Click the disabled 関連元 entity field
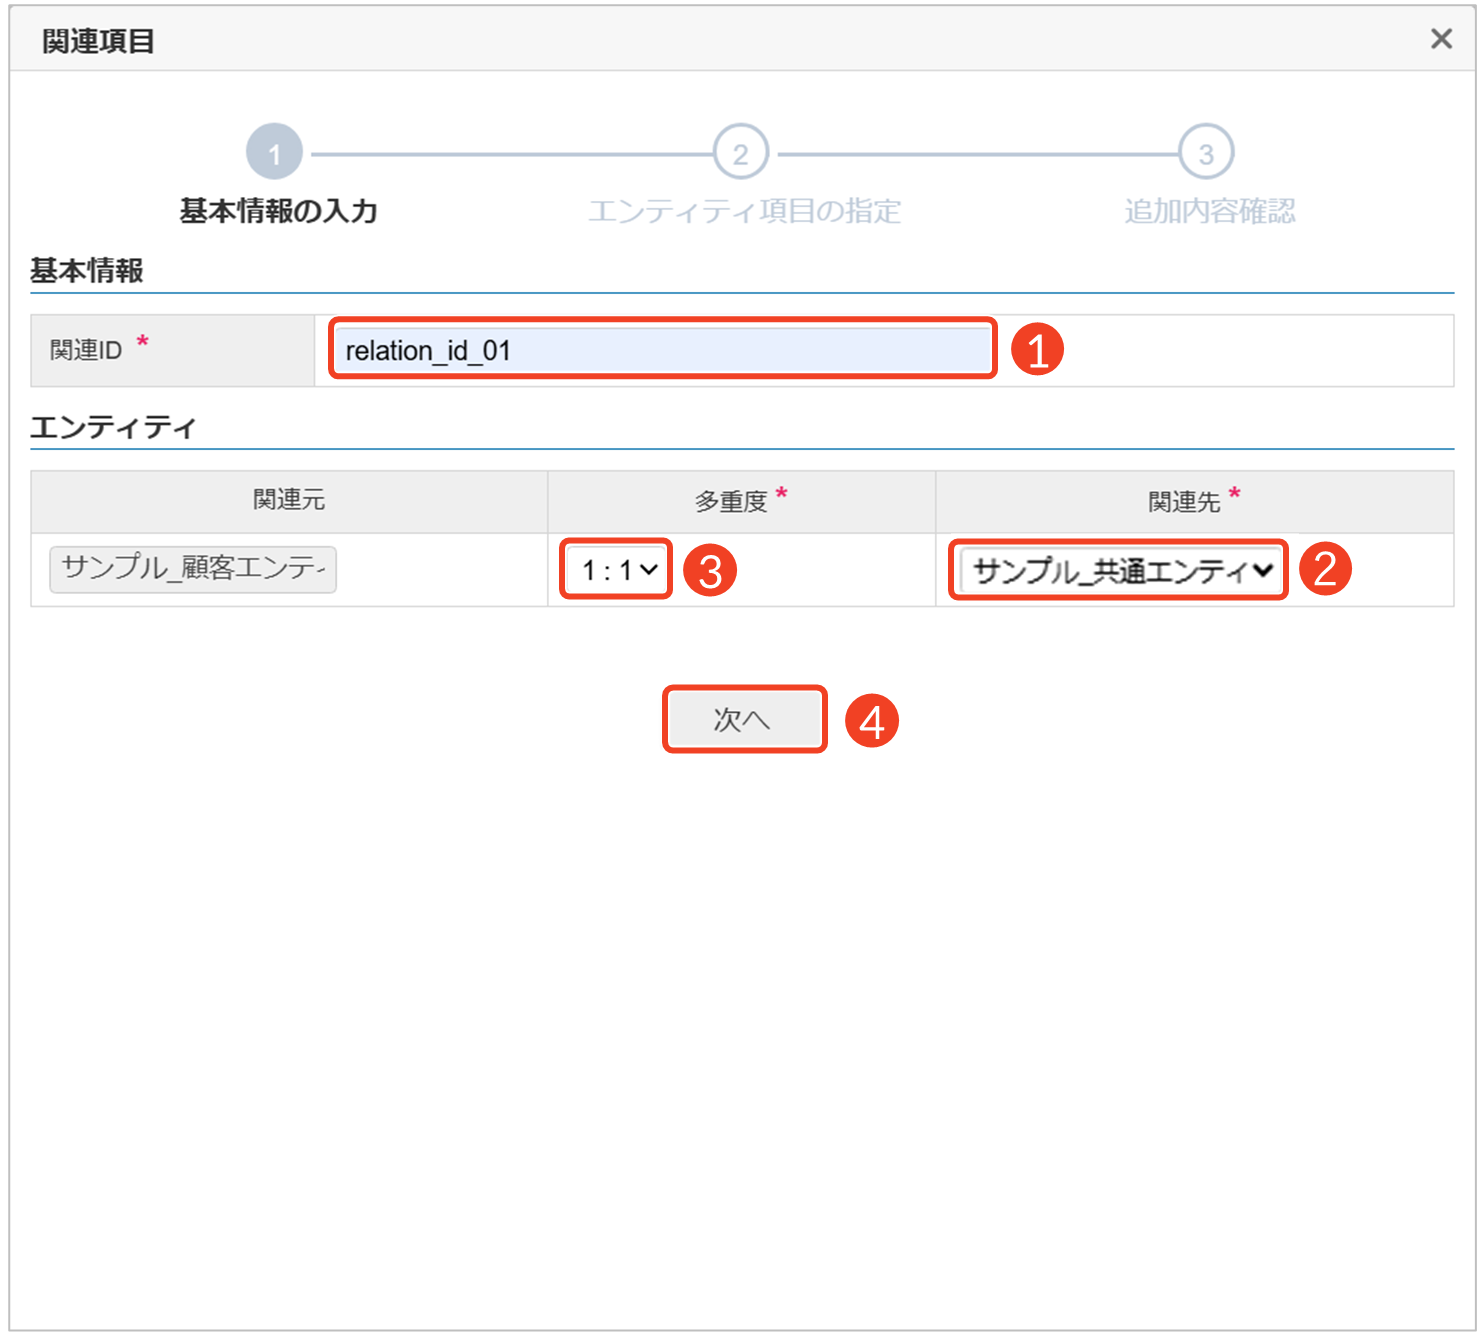 193,569
